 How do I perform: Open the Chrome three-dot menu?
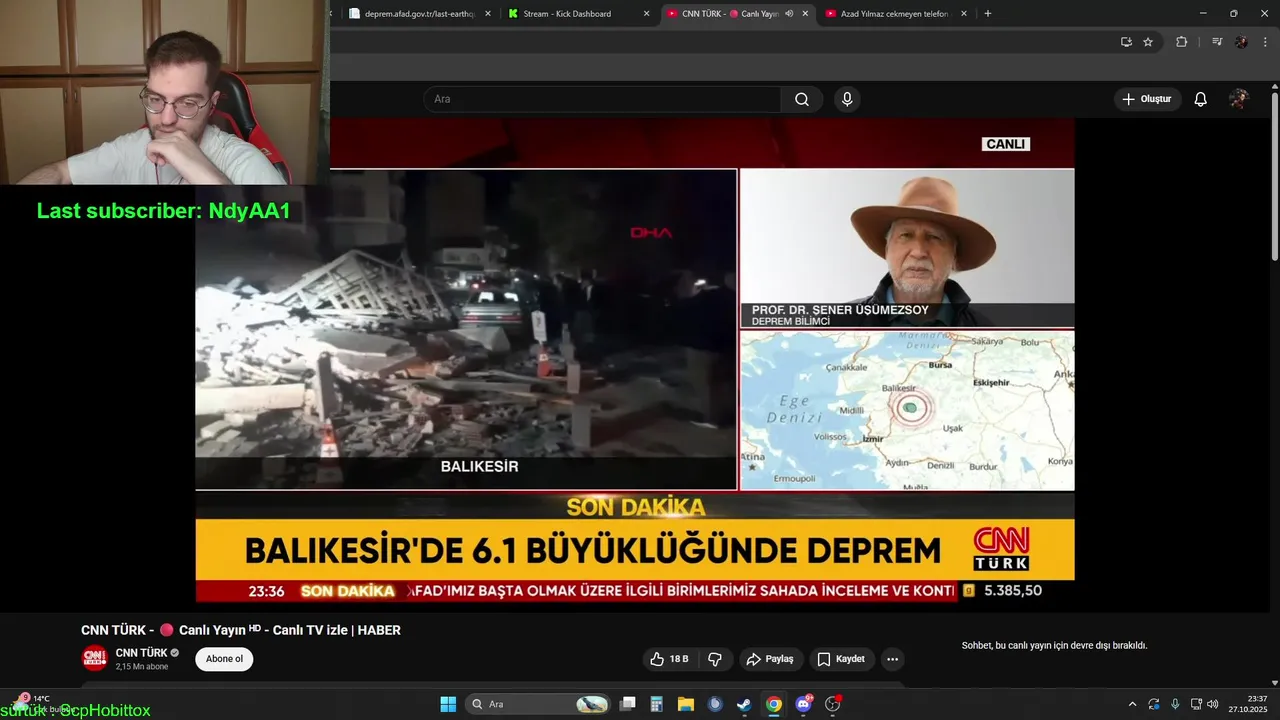coord(1265,42)
